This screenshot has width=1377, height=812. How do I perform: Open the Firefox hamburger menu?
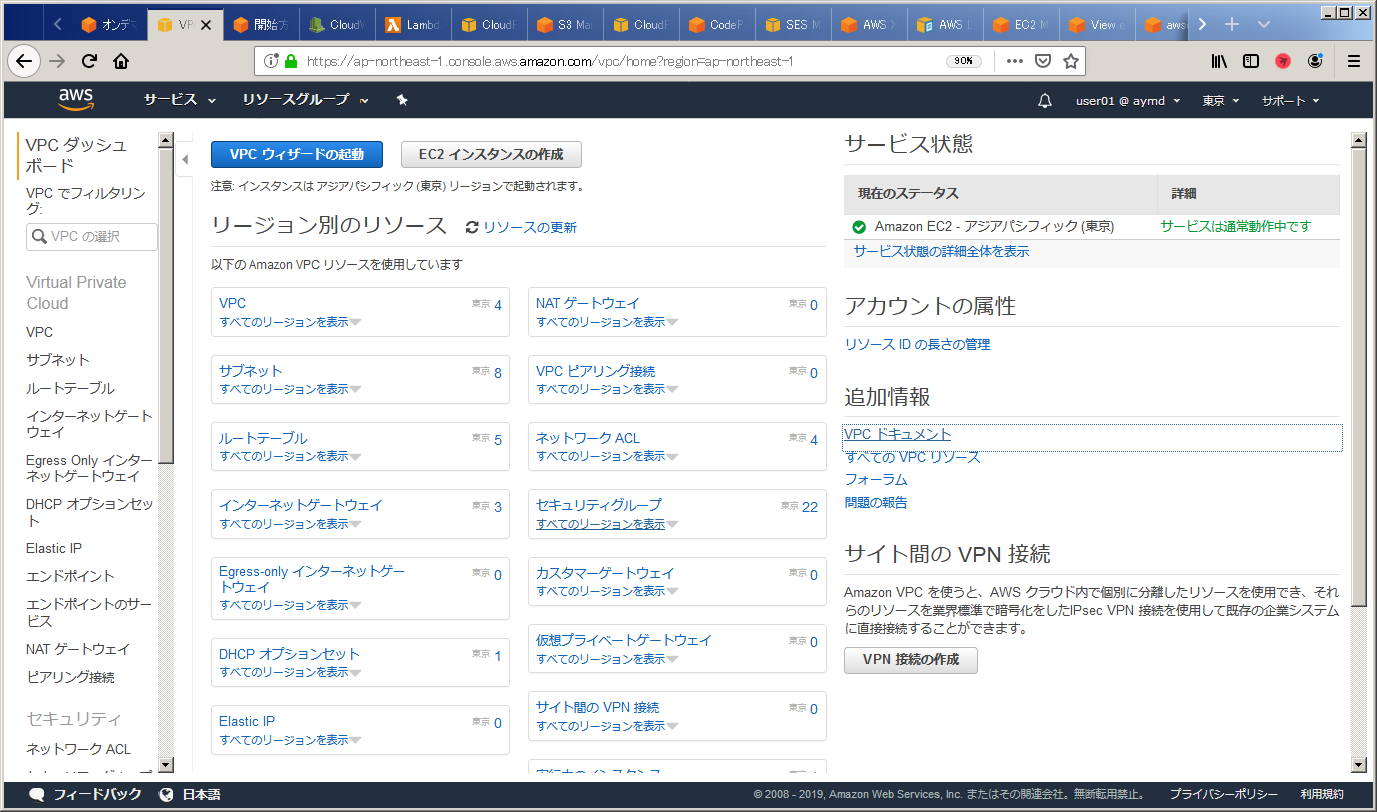[x=1354, y=61]
